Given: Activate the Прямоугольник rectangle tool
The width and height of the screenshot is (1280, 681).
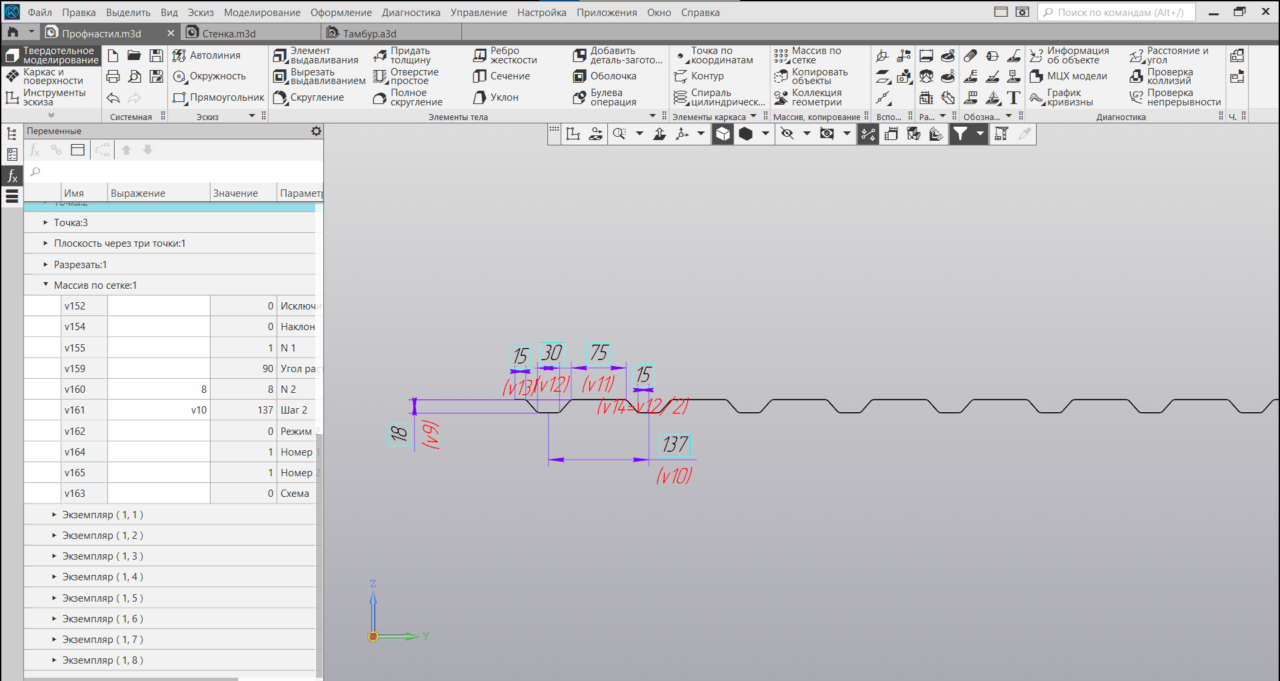Looking at the screenshot, I should click(x=218, y=98).
